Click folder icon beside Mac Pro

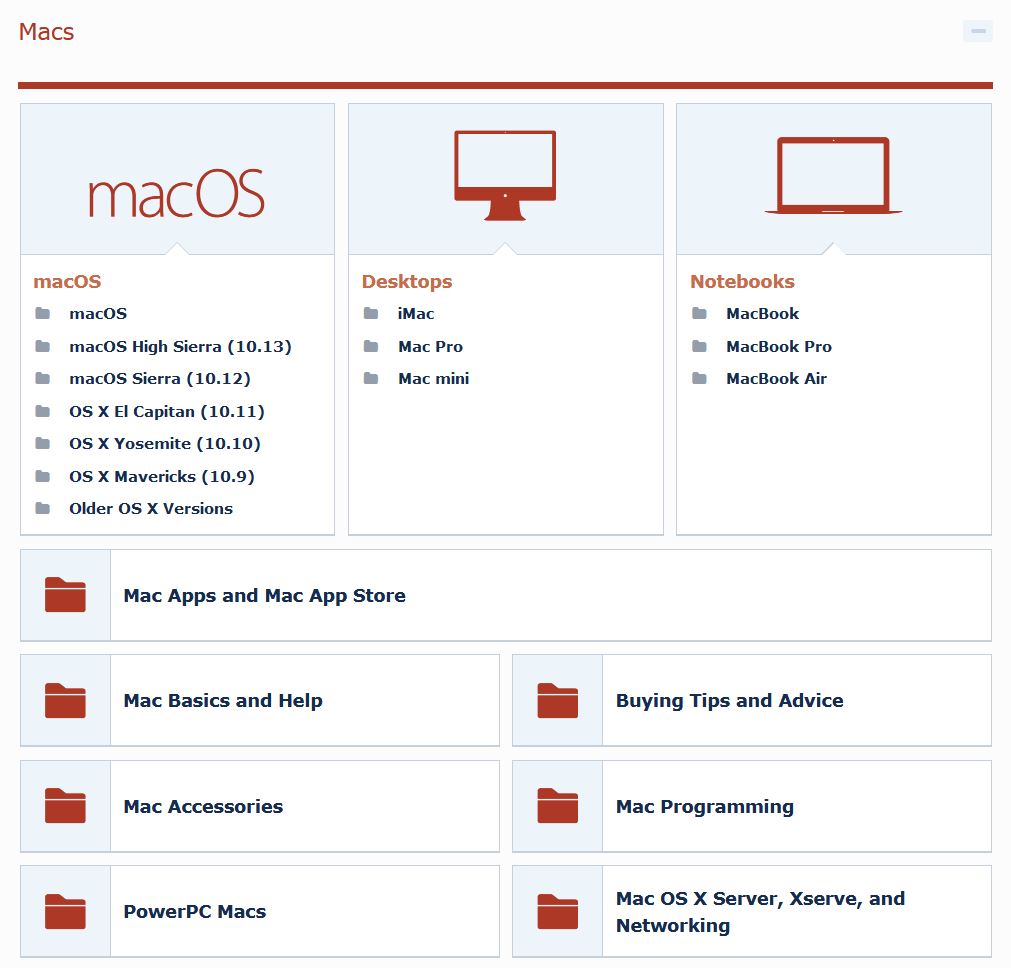371,346
